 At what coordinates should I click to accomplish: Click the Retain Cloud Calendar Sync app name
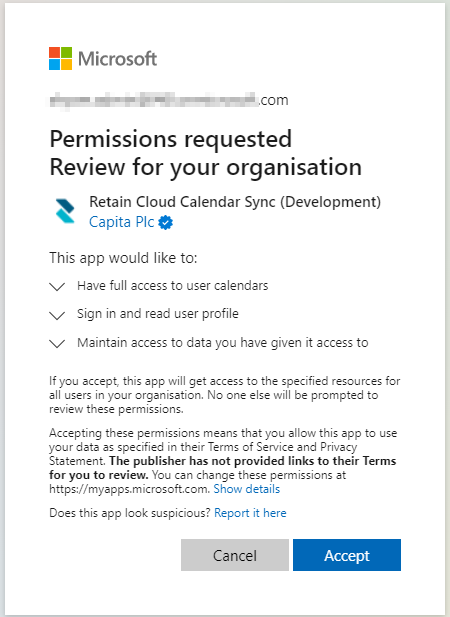pos(235,202)
